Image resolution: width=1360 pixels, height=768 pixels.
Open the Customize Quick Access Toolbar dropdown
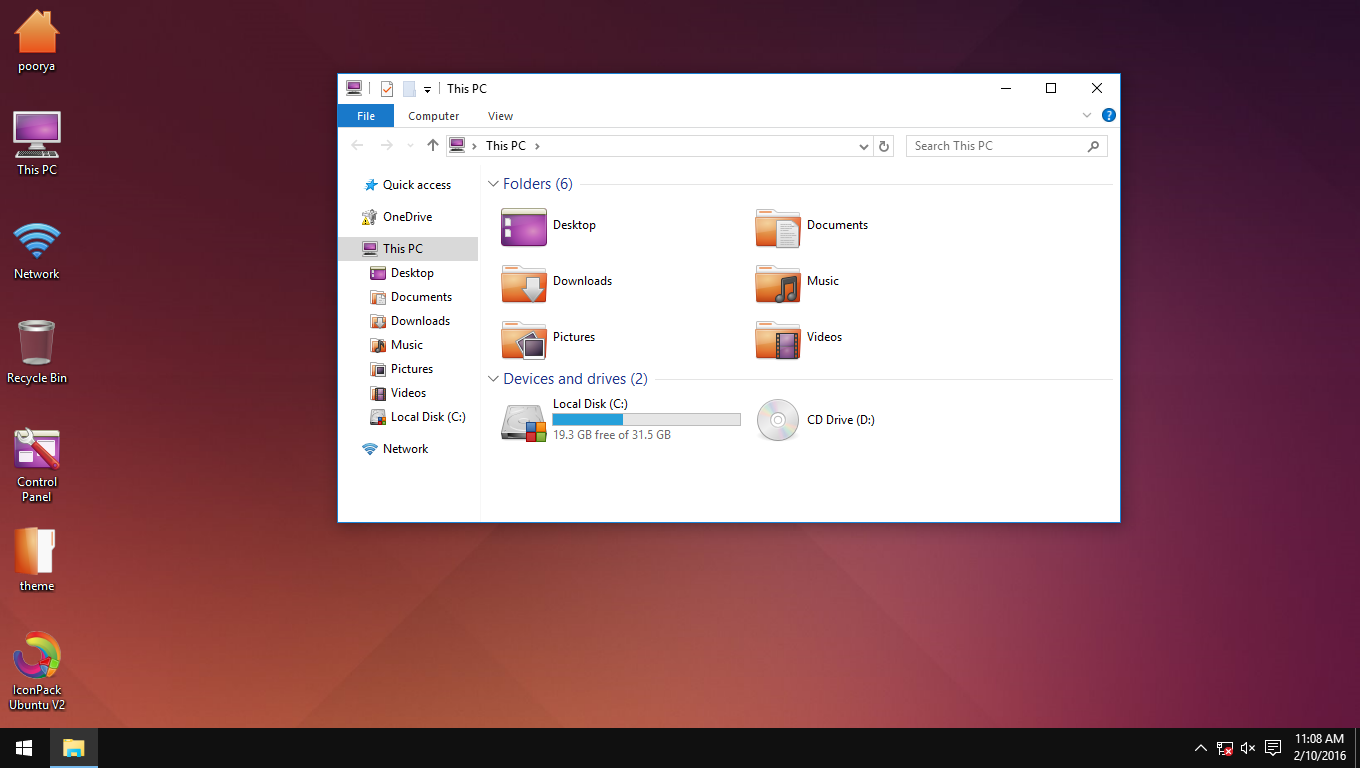(x=427, y=89)
